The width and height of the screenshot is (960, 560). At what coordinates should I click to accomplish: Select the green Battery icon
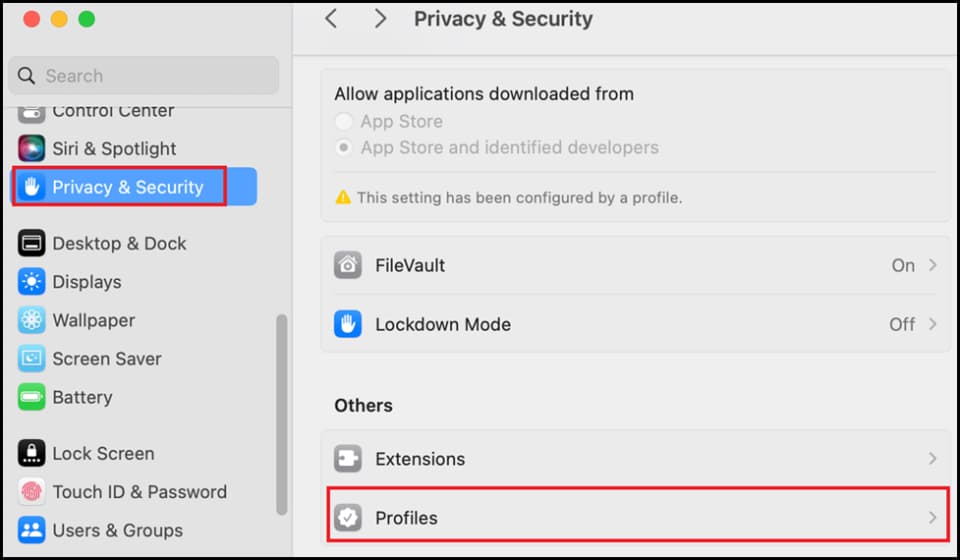click(31, 397)
